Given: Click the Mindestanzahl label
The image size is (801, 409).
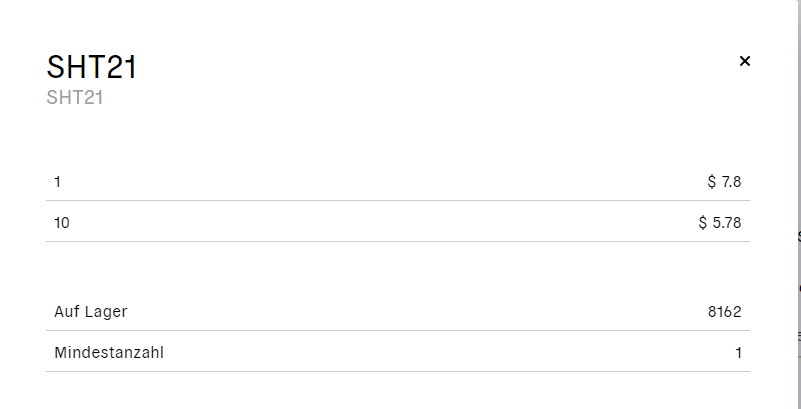Looking at the screenshot, I should [x=109, y=353].
